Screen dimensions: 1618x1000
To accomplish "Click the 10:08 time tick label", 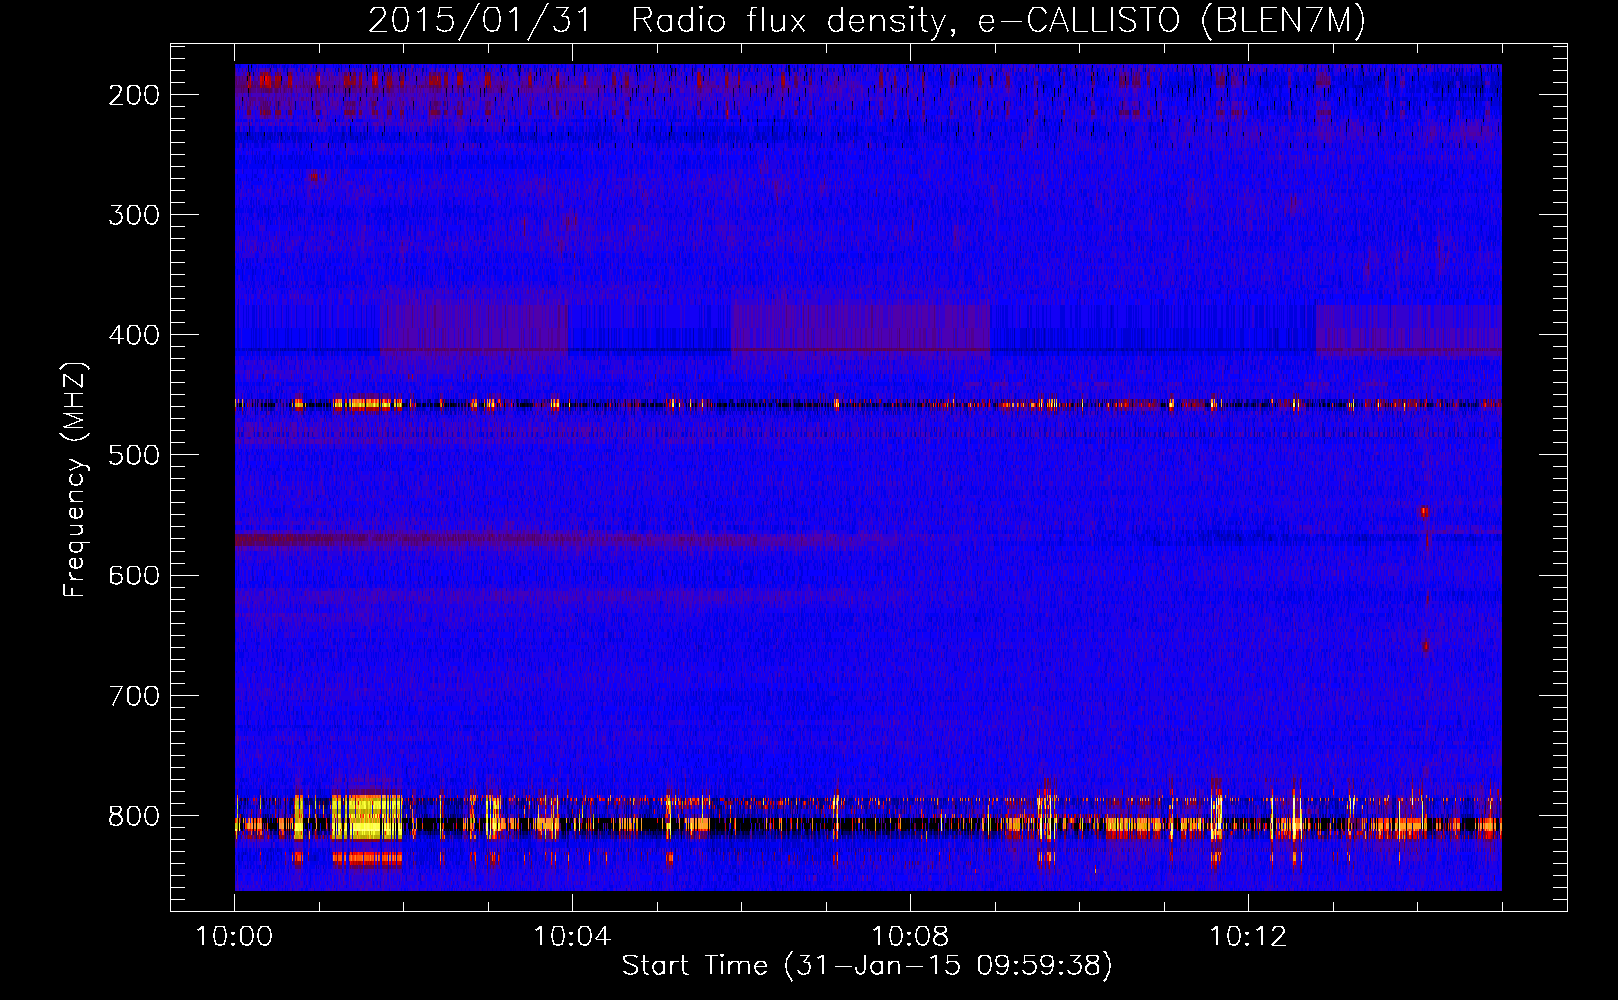I will (910, 937).
